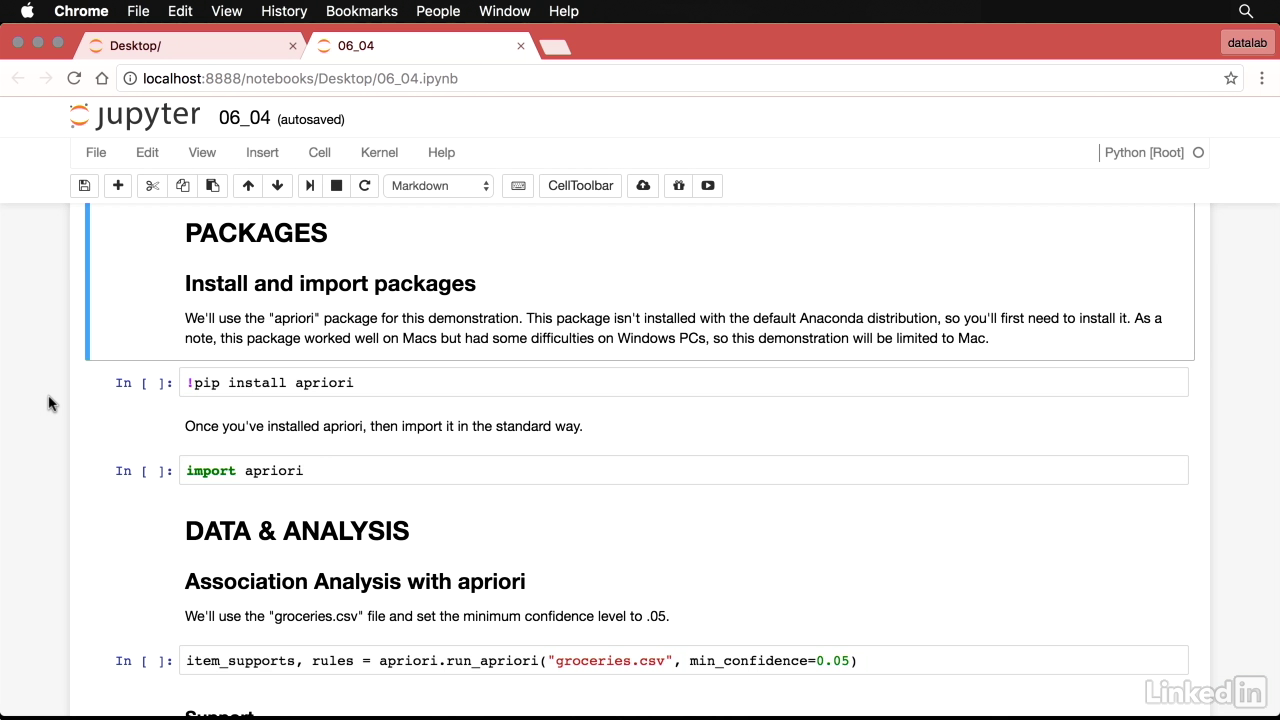Open Bookmarks in the macOS menu bar

point(361,11)
